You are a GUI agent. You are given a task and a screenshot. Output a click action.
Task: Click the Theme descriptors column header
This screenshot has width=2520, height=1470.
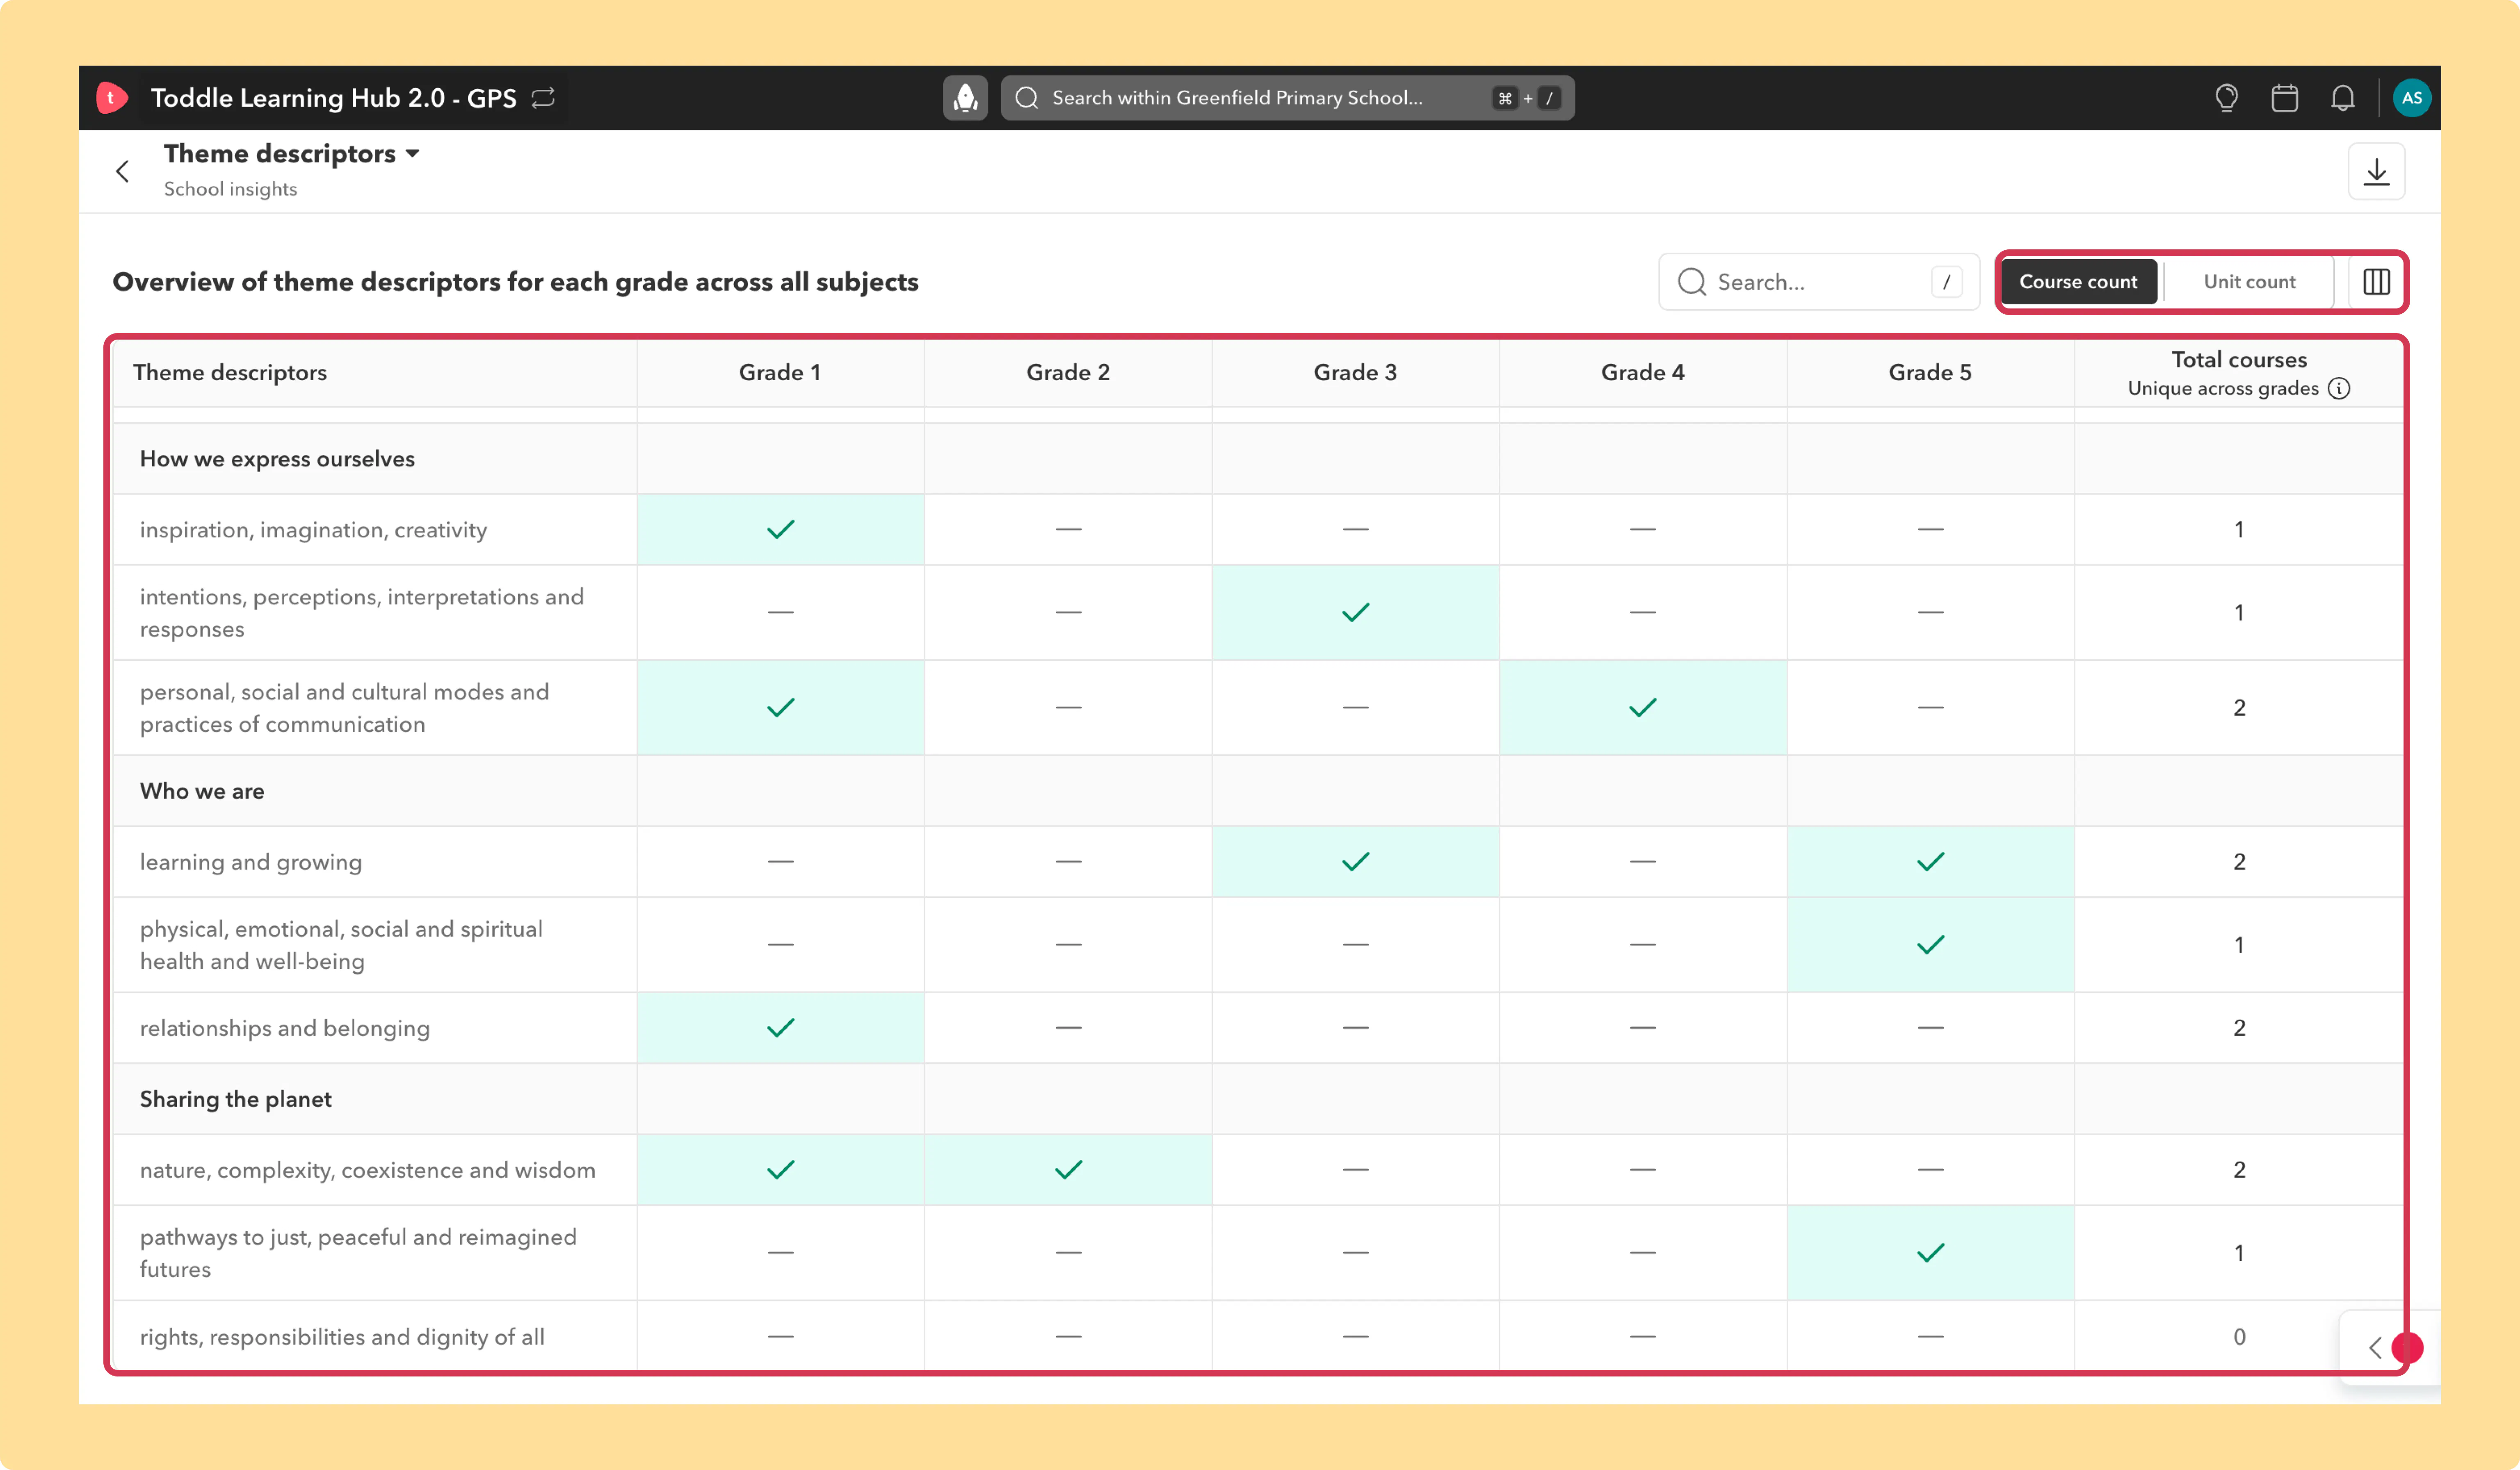pos(375,373)
